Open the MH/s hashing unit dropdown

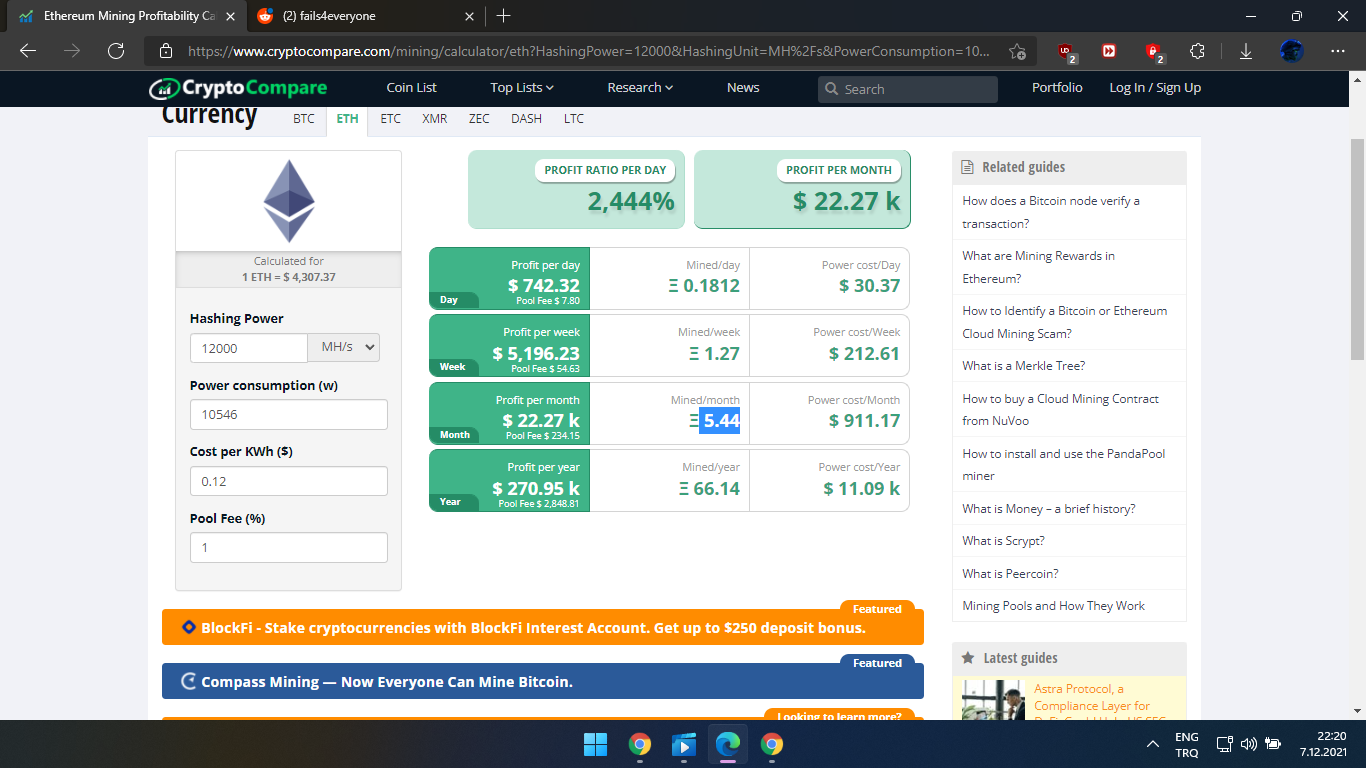pyautogui.click(x=344, y=347)
